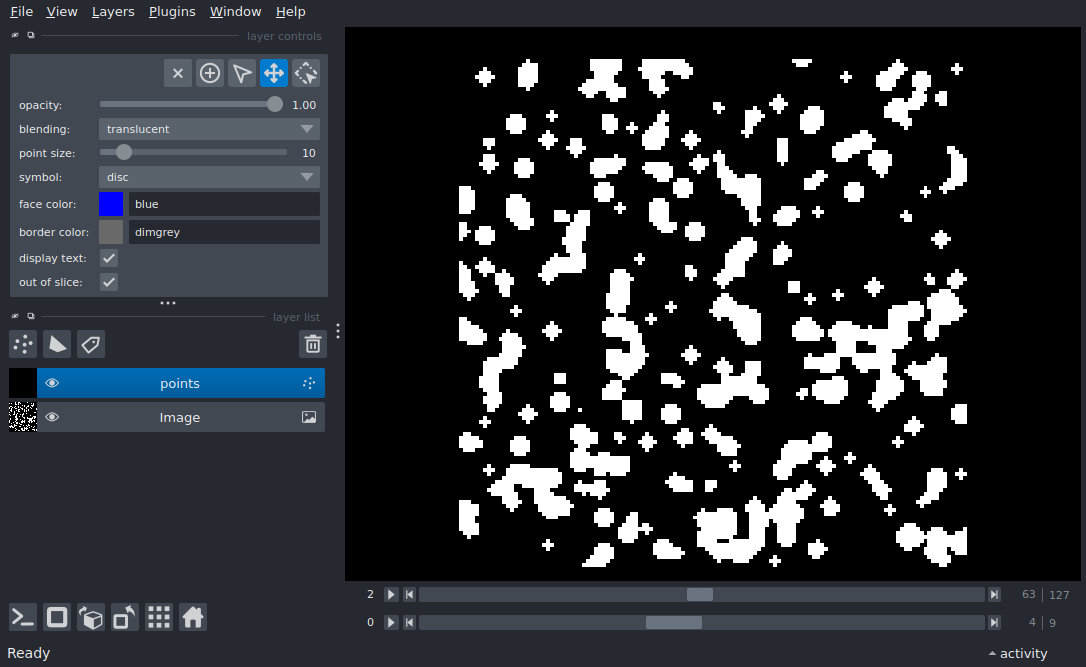The image size is (1086, 667).
Task: Reset view with the home icon
Action: click(x=193, y=617)
